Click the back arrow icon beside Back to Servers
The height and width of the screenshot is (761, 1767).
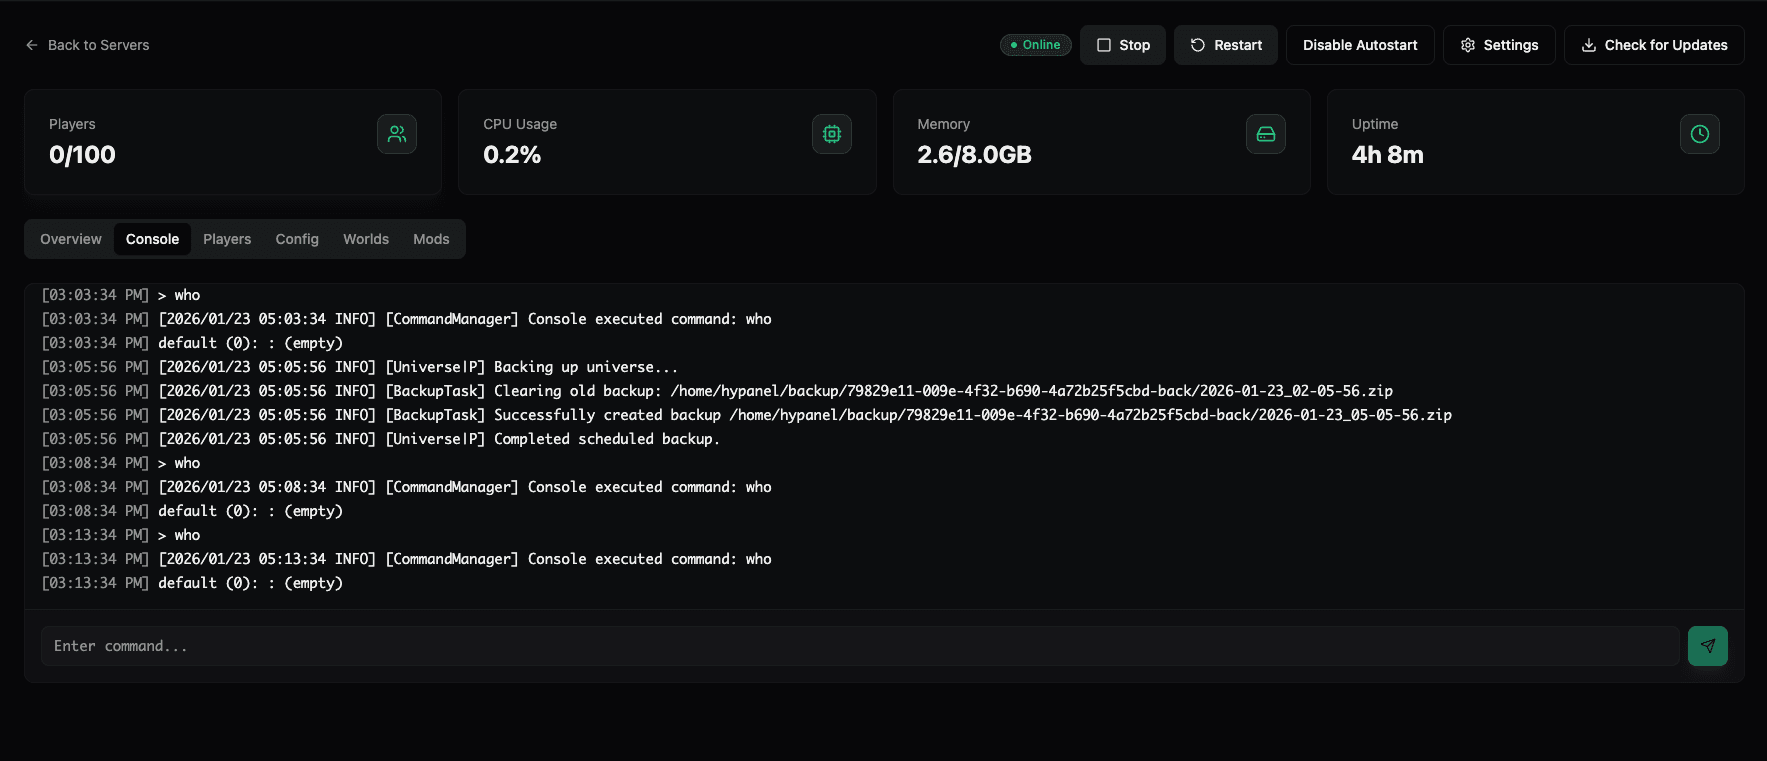click(32, 45)
